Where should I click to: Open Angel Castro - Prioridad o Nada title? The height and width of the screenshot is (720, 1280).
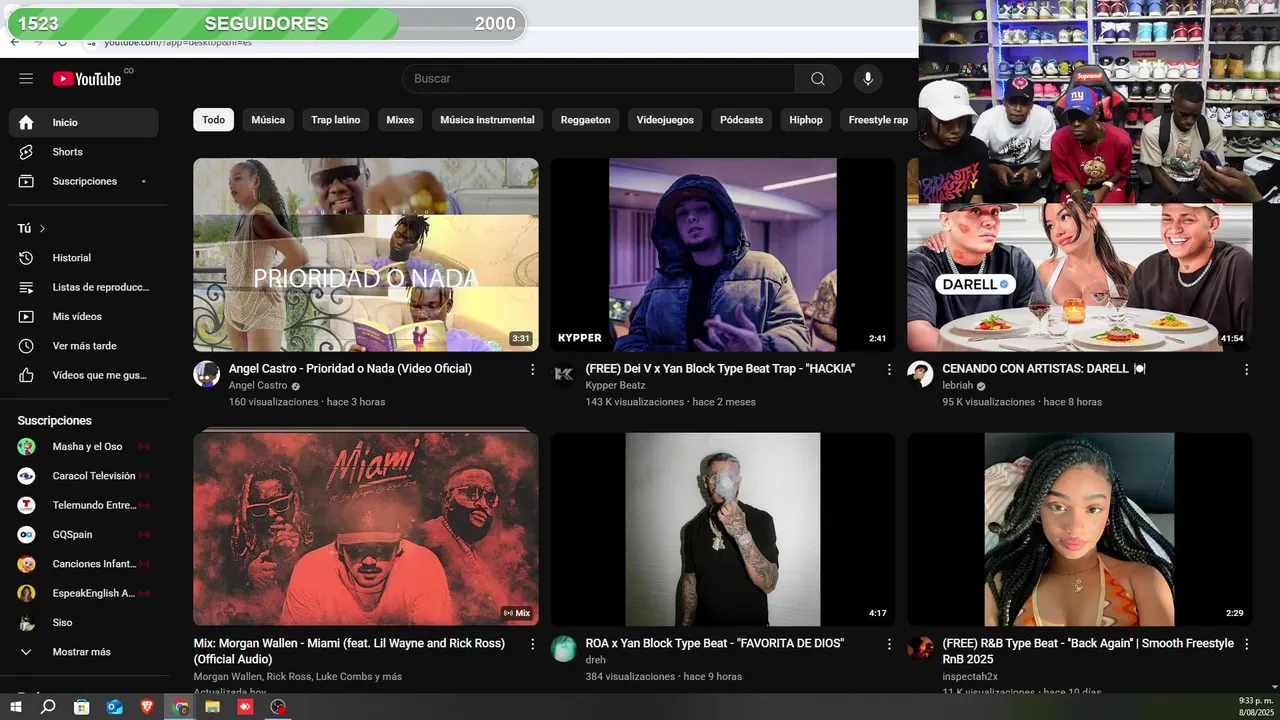(x=350, y=369)
